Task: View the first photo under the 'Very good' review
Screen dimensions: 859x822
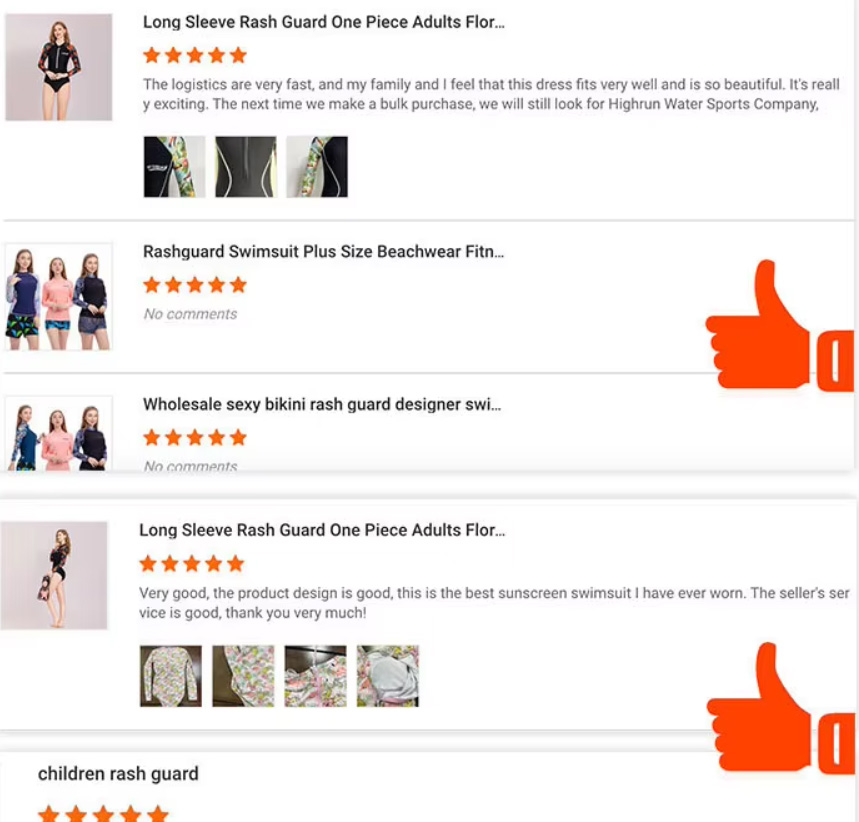Action: (x=171, y=676)
